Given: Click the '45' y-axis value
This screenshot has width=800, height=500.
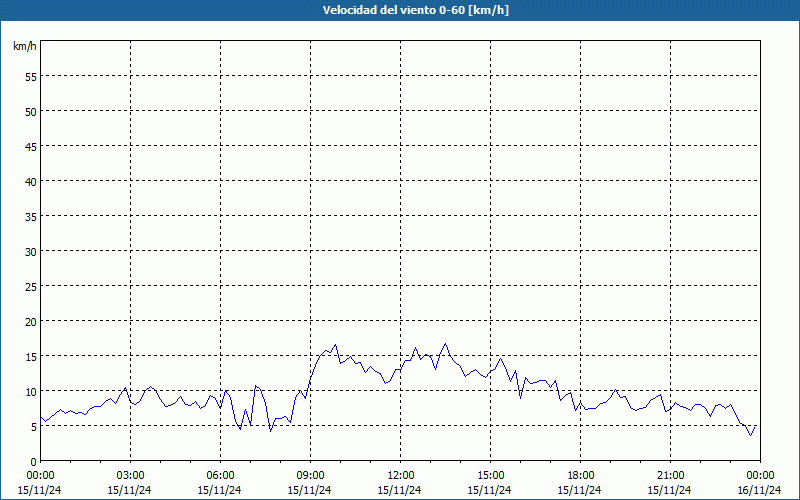Looking at the screenshot, I should (31, 146).
